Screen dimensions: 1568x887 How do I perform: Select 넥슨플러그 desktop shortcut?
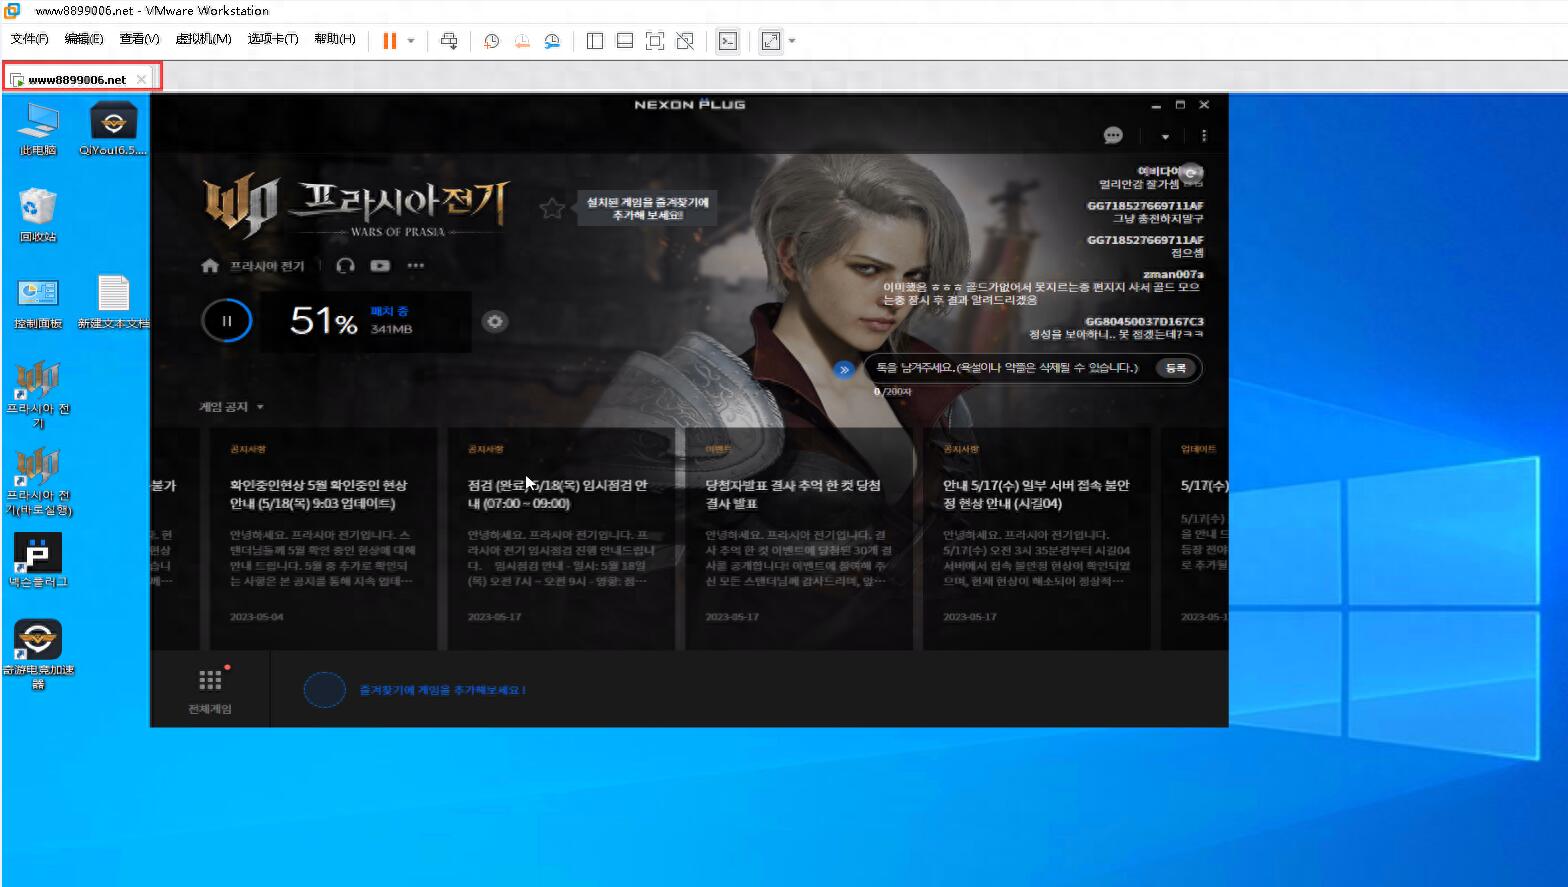click(x=38, y=560)
